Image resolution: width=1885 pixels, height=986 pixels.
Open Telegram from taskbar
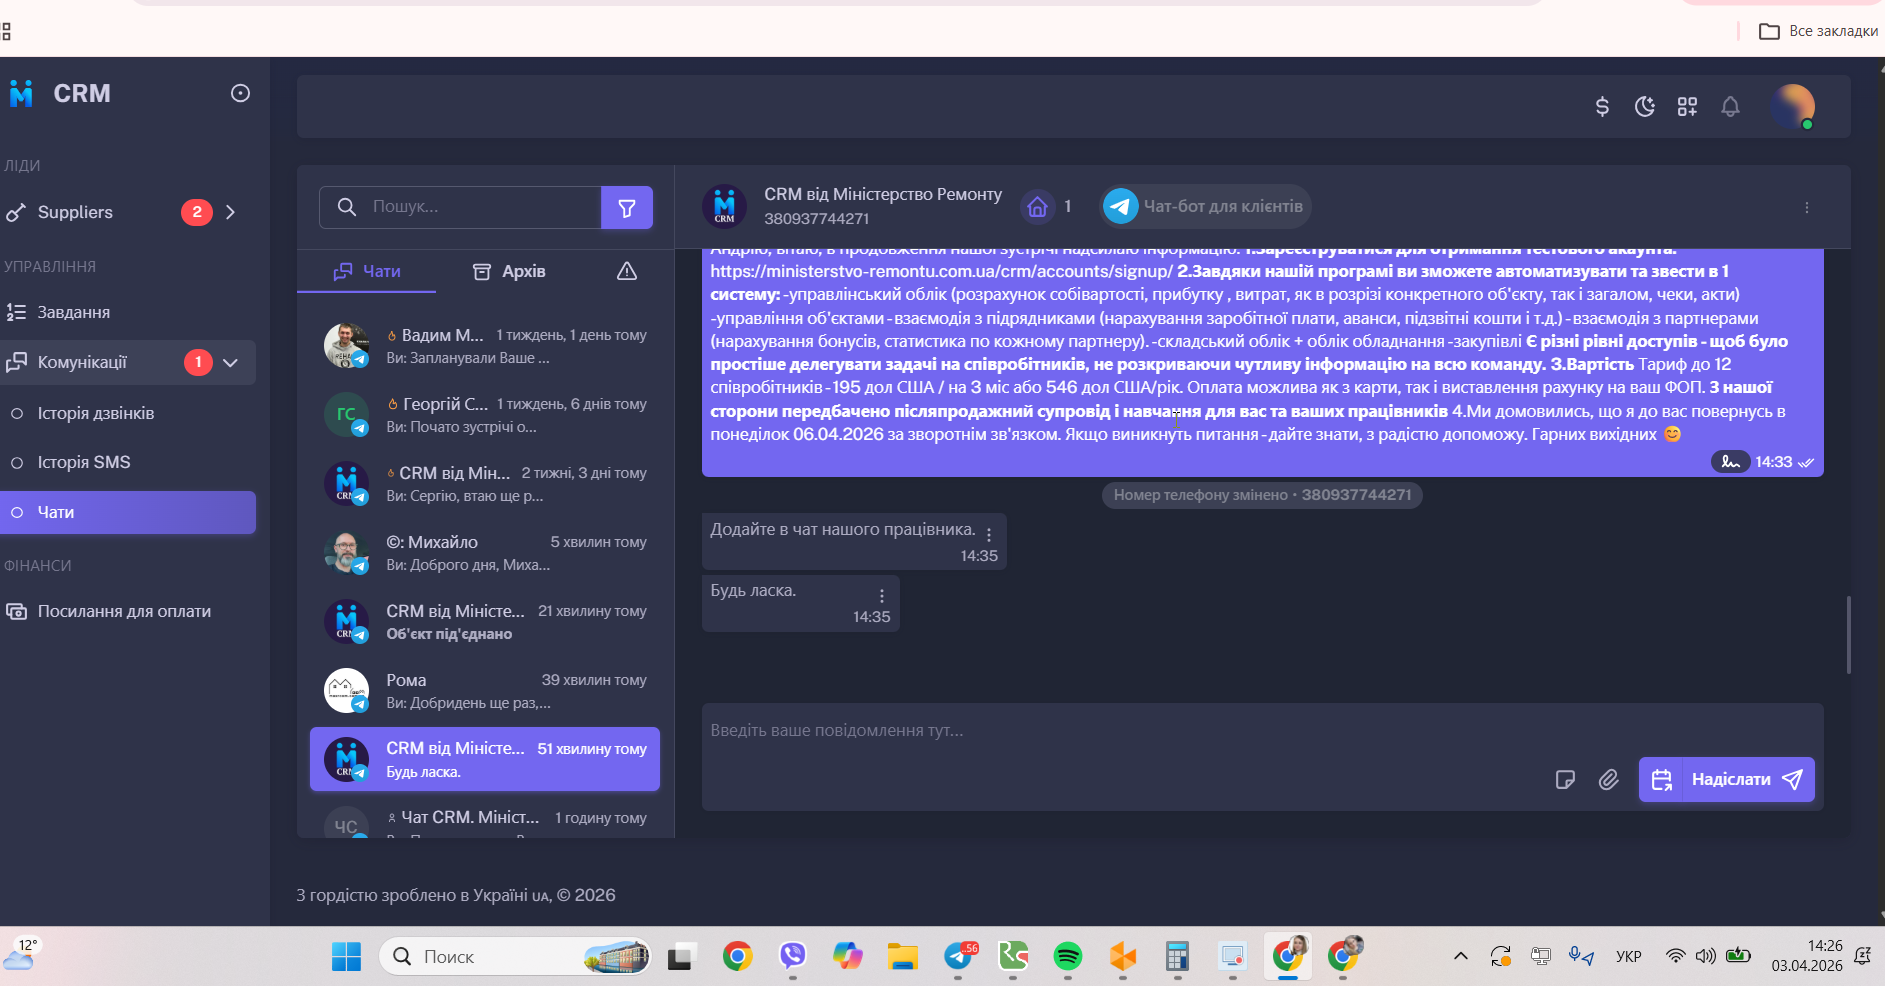[x=958, y=957]
